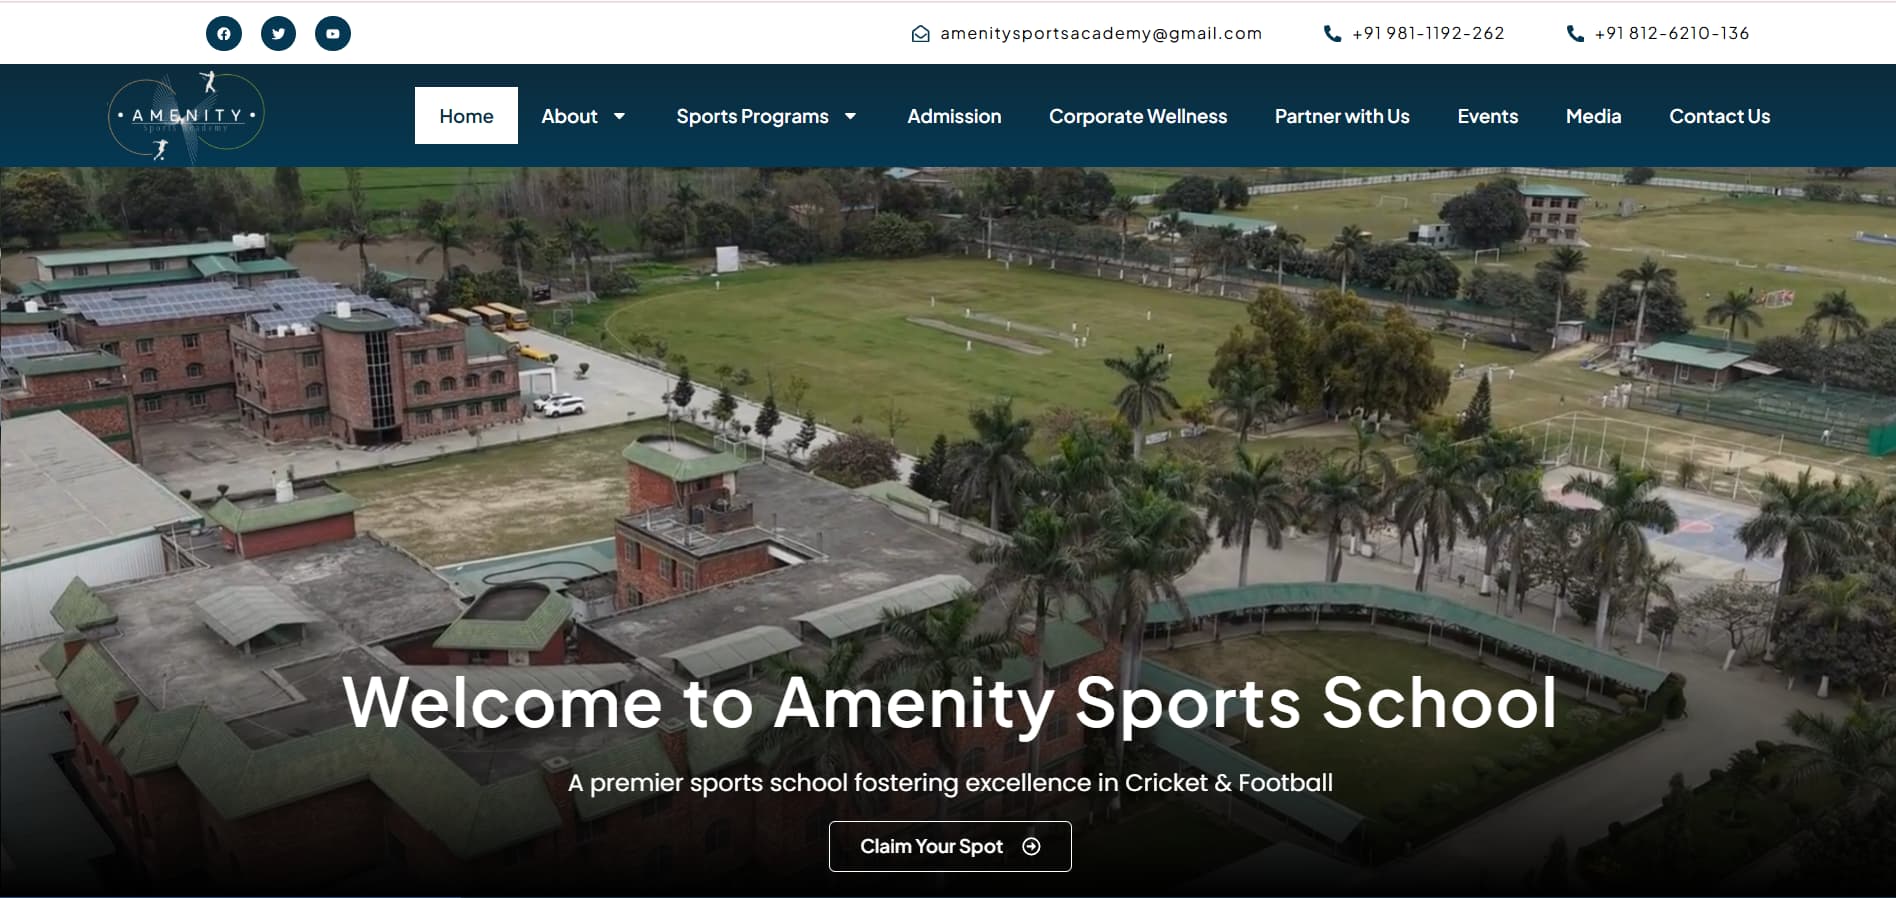
Task: Go to the Contact Us page
Action: click(x=1719, y=116)
